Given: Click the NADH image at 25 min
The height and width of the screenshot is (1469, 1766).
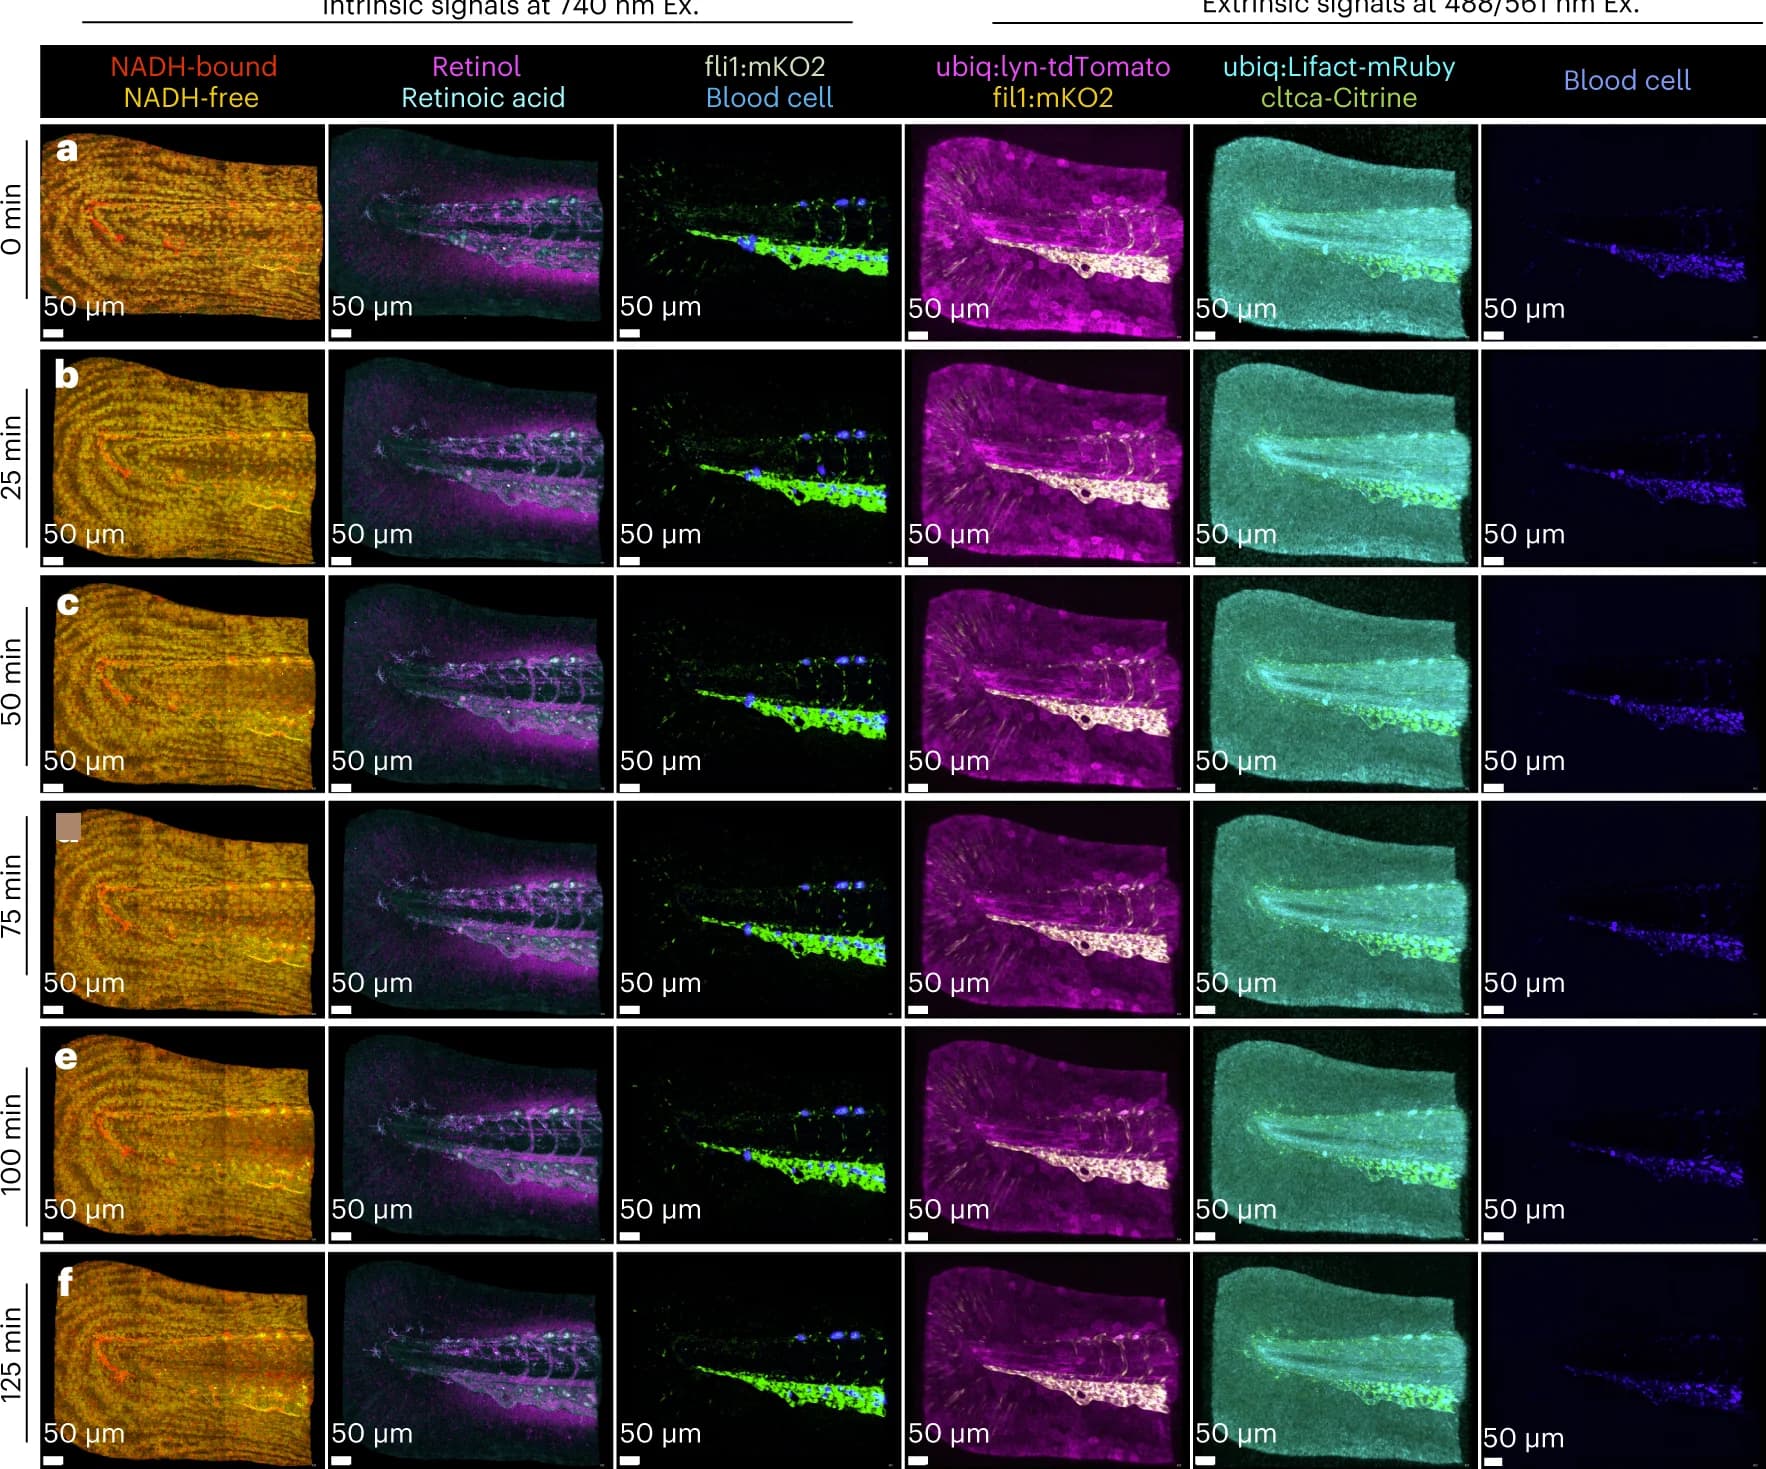Looking at the screenshot, I should pos(182,458).
